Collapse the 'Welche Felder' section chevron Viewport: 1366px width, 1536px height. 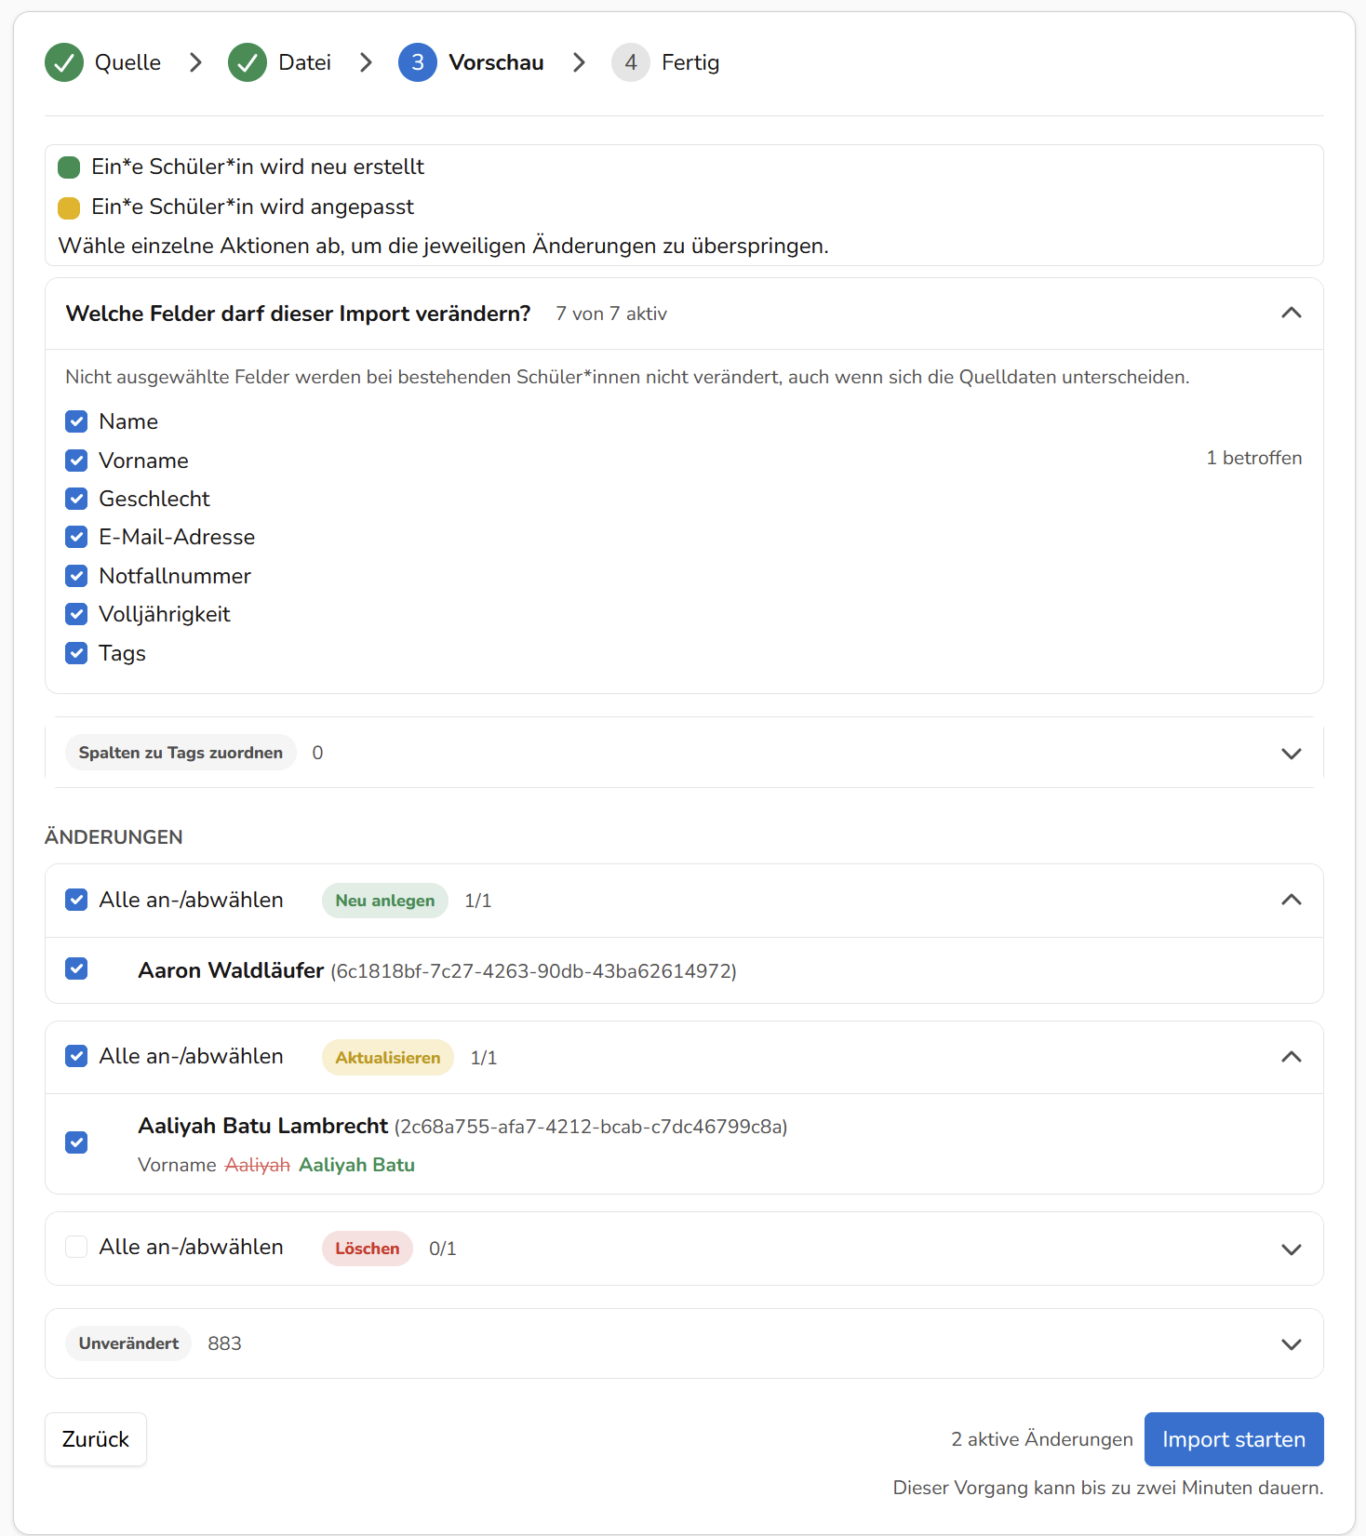tap(1291, 313)
